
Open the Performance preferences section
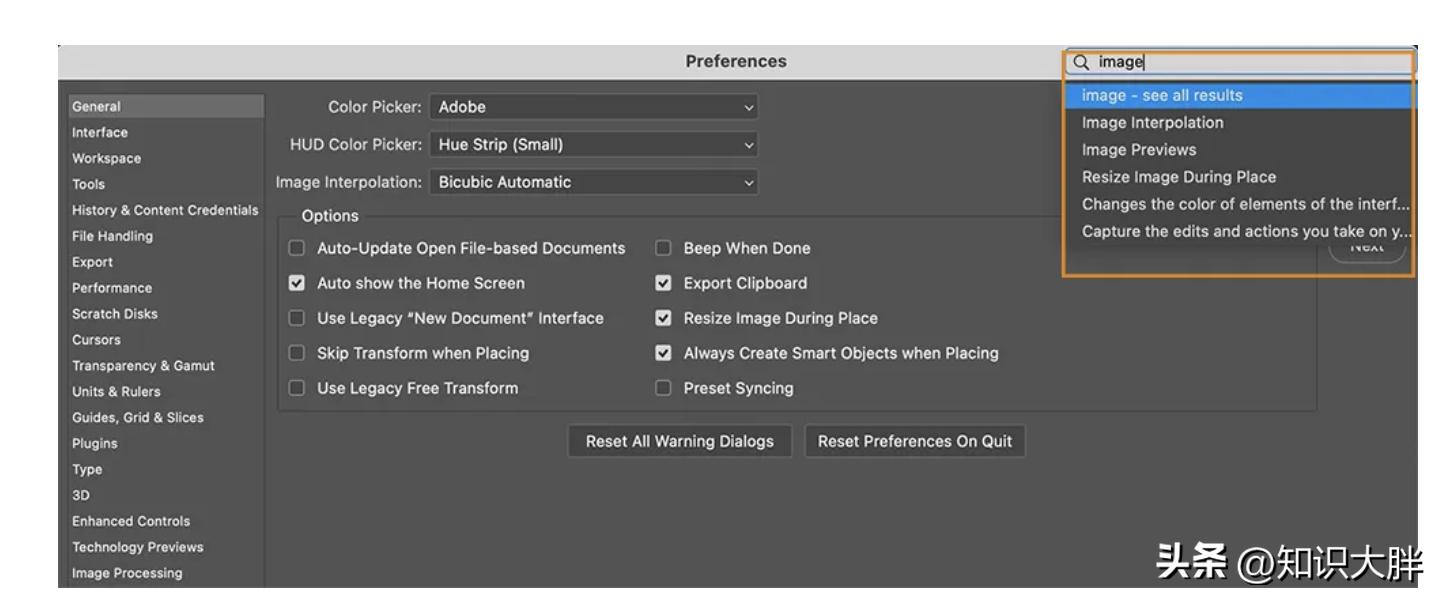pyautogui.click(x=112, y=288)
